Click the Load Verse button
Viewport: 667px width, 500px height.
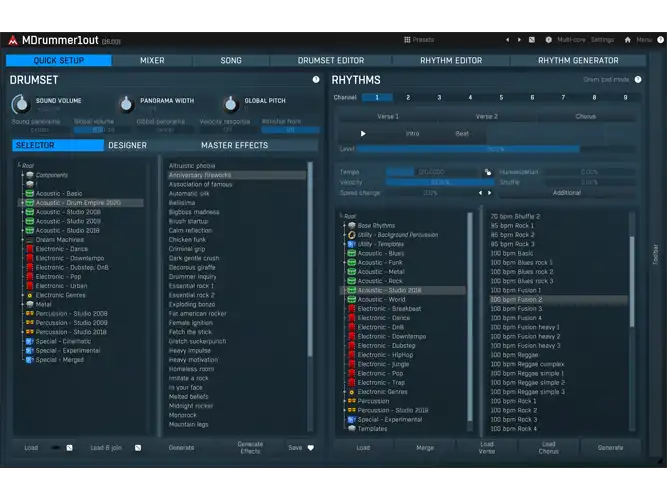[x=487, y=448]
